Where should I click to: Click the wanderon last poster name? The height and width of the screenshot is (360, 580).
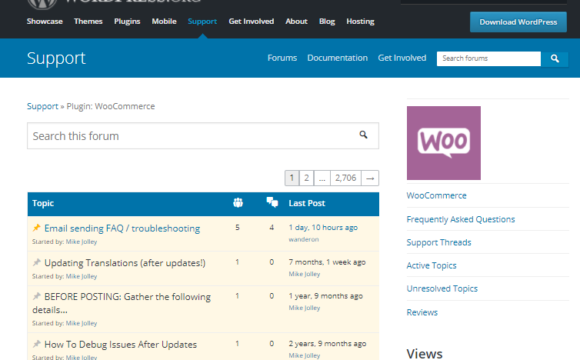pos(303,239)
